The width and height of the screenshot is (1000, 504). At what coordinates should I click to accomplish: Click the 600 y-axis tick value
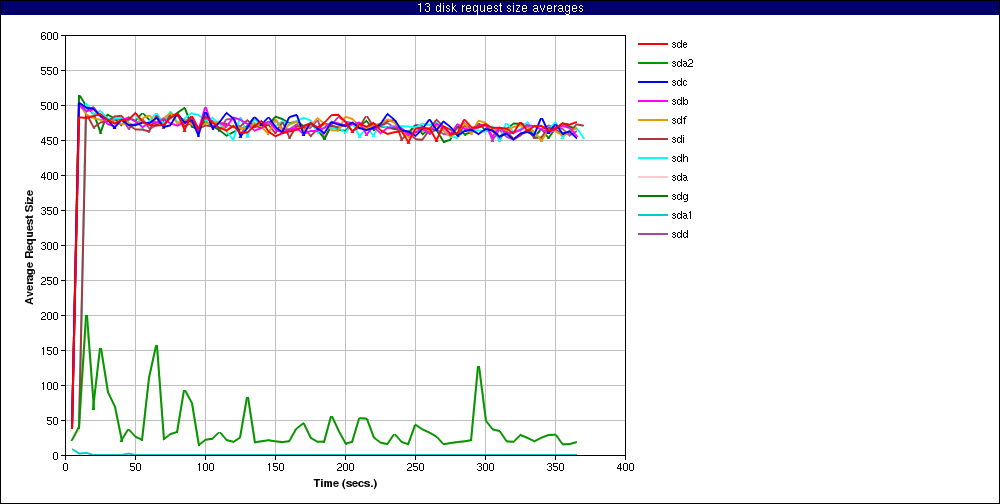pyautogui.click(x=50, y=36)
